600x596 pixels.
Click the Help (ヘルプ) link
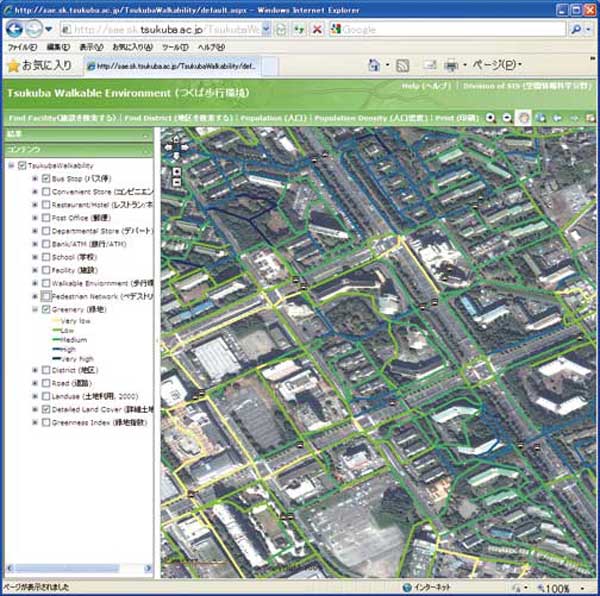(x=426, y=86)
